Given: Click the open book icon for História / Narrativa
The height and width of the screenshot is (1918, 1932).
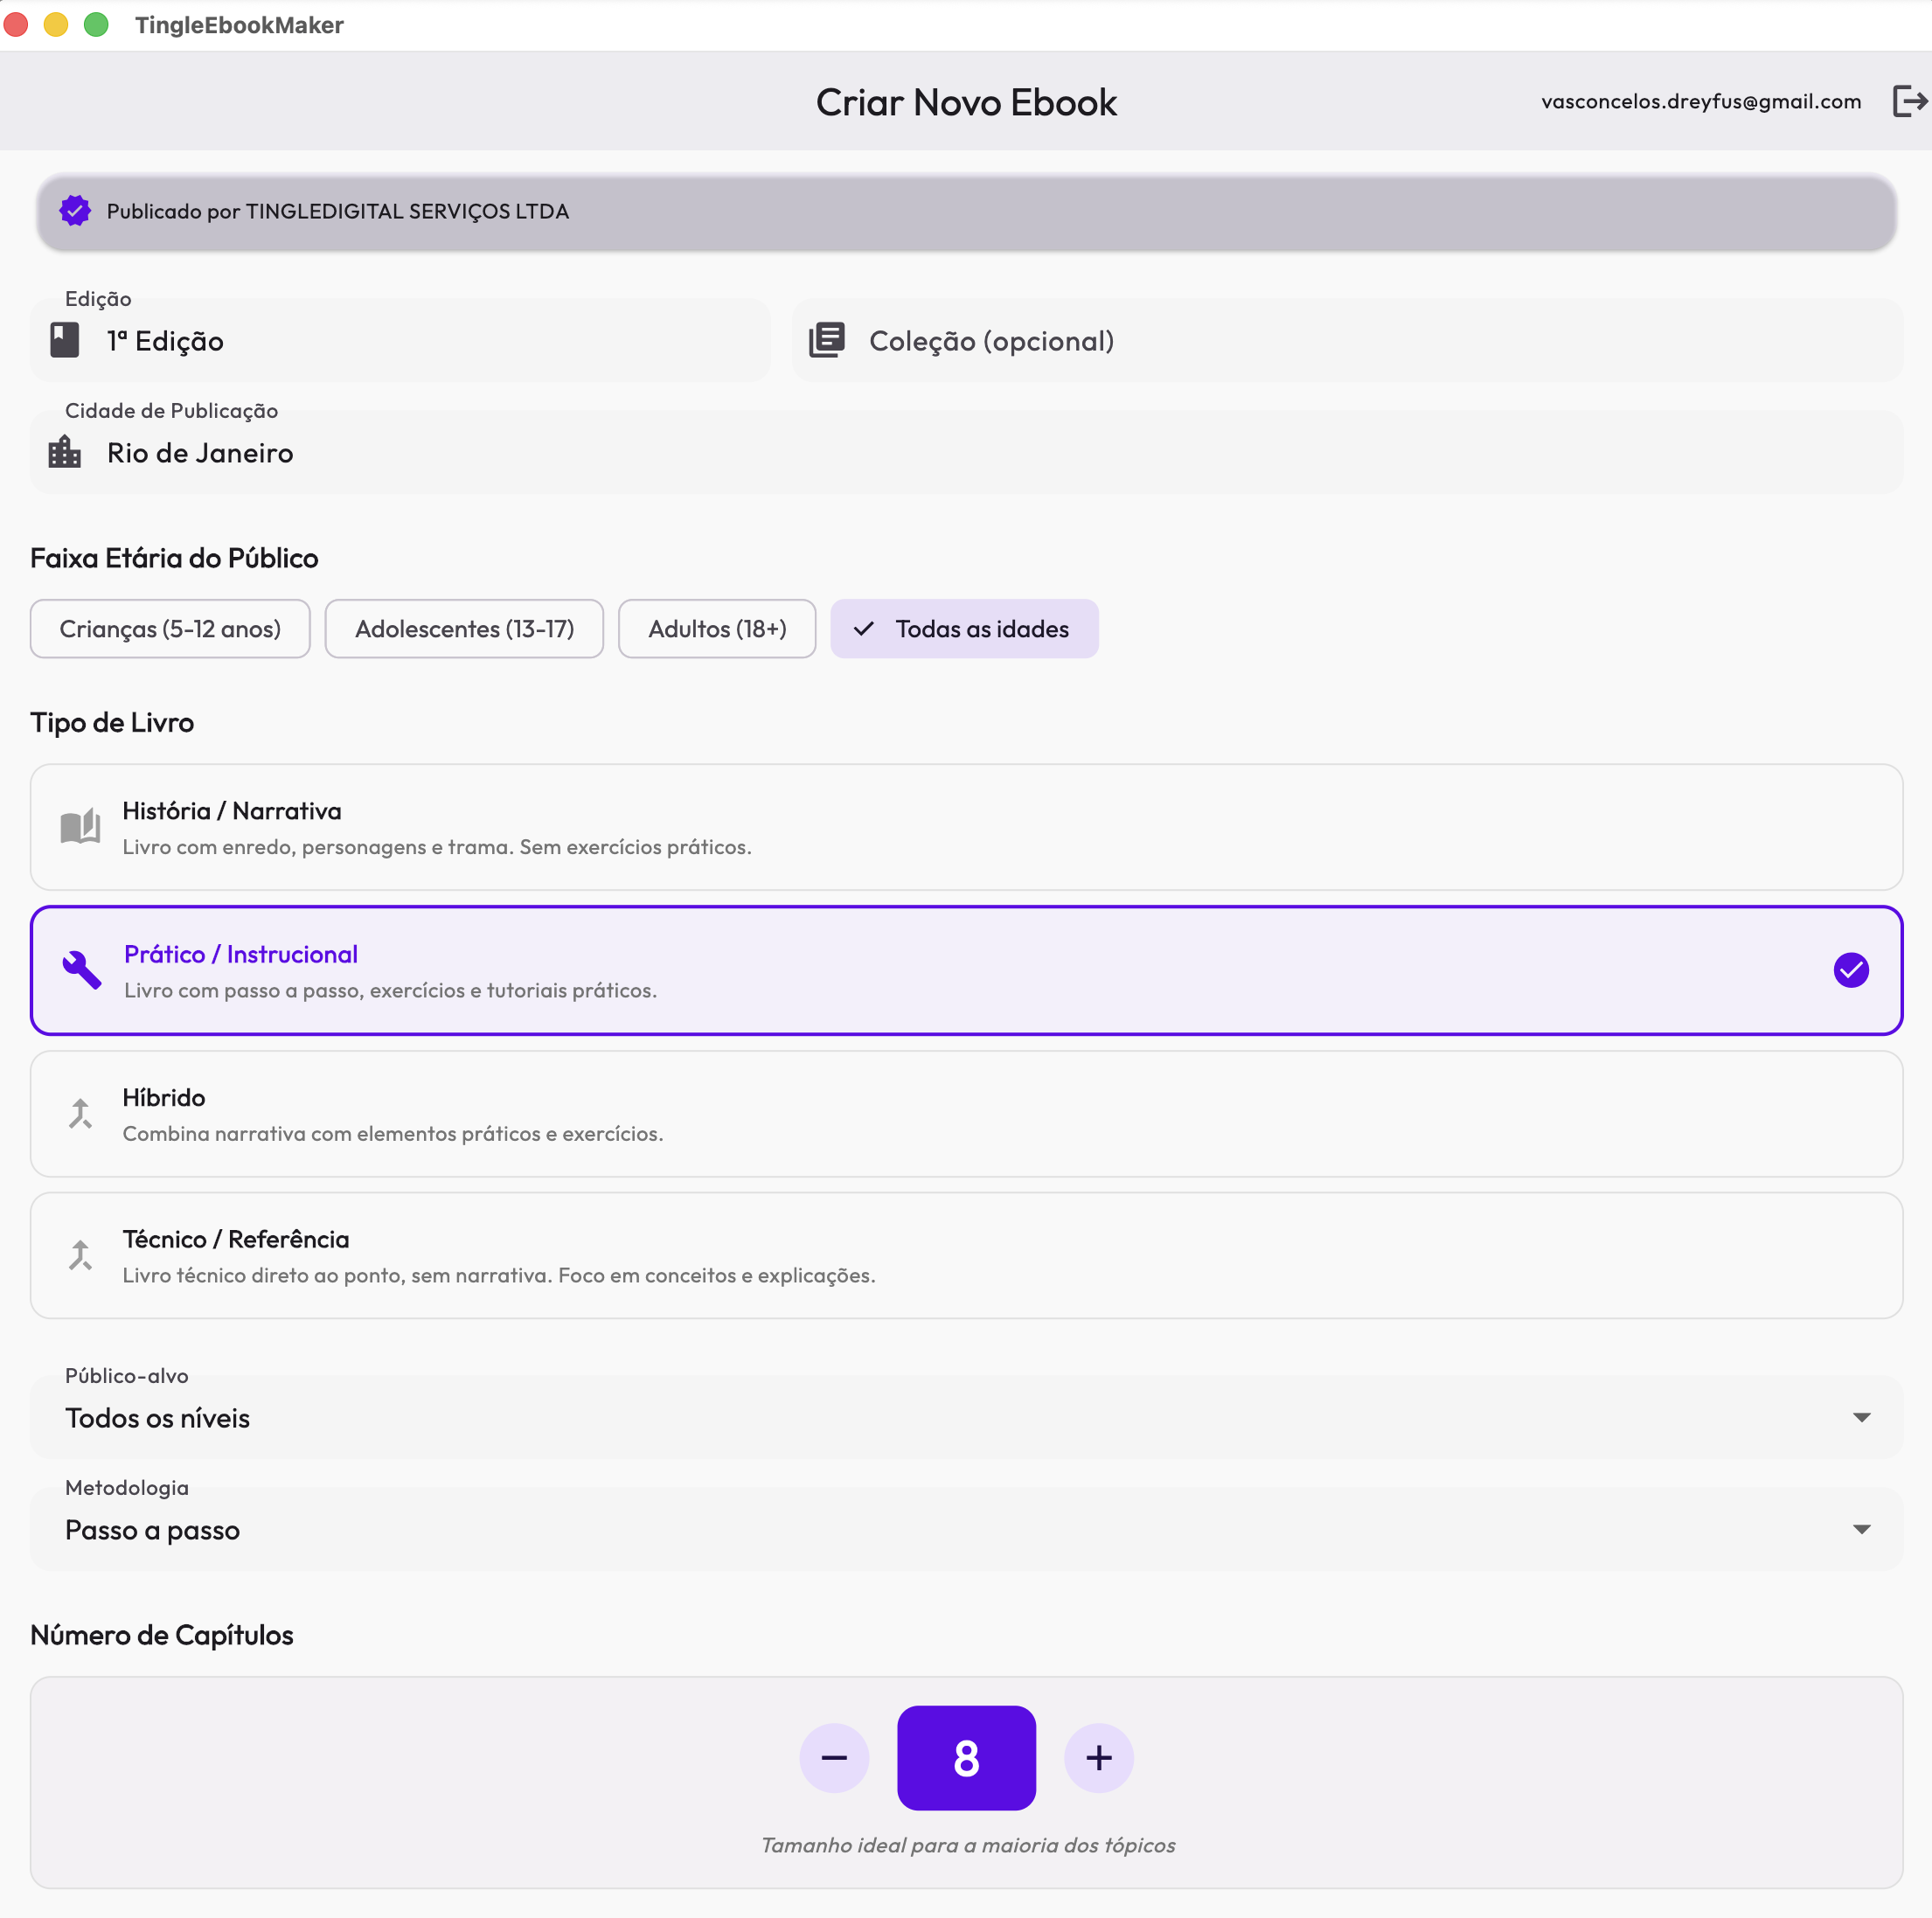Looking at the screenshot, I should [81, 827].
